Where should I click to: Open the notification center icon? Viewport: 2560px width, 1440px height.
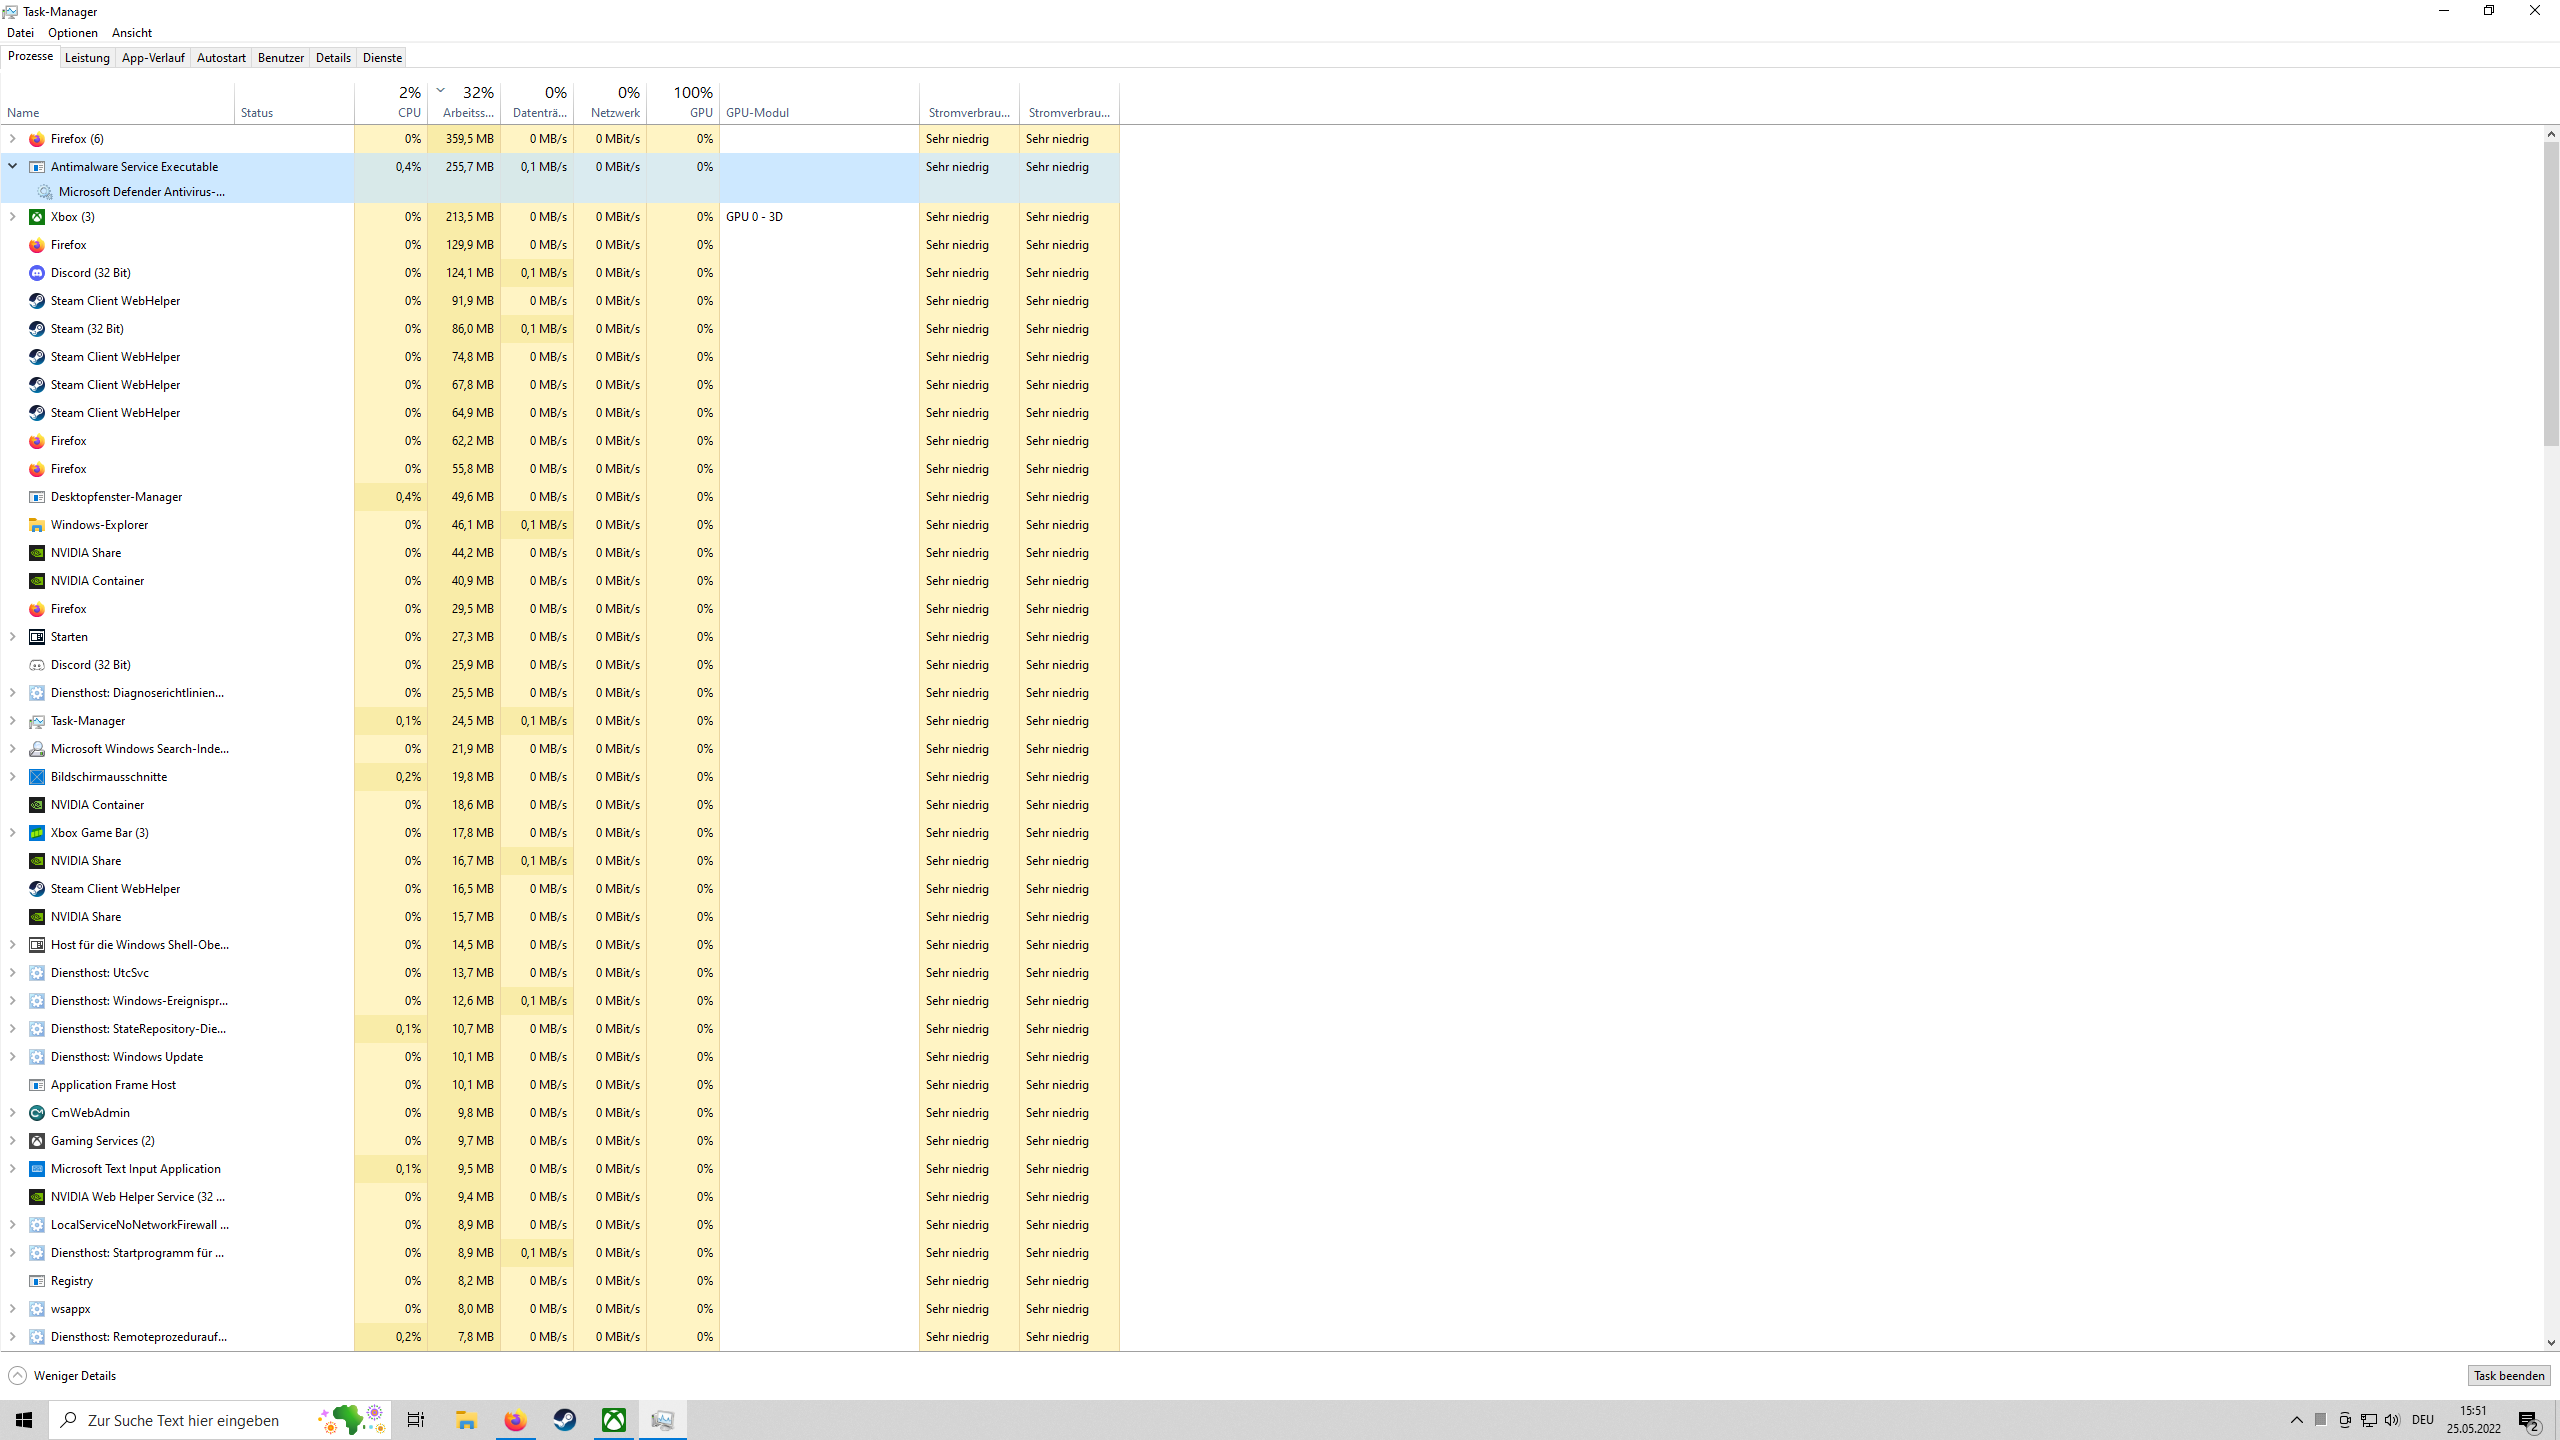point(2530,1420)
